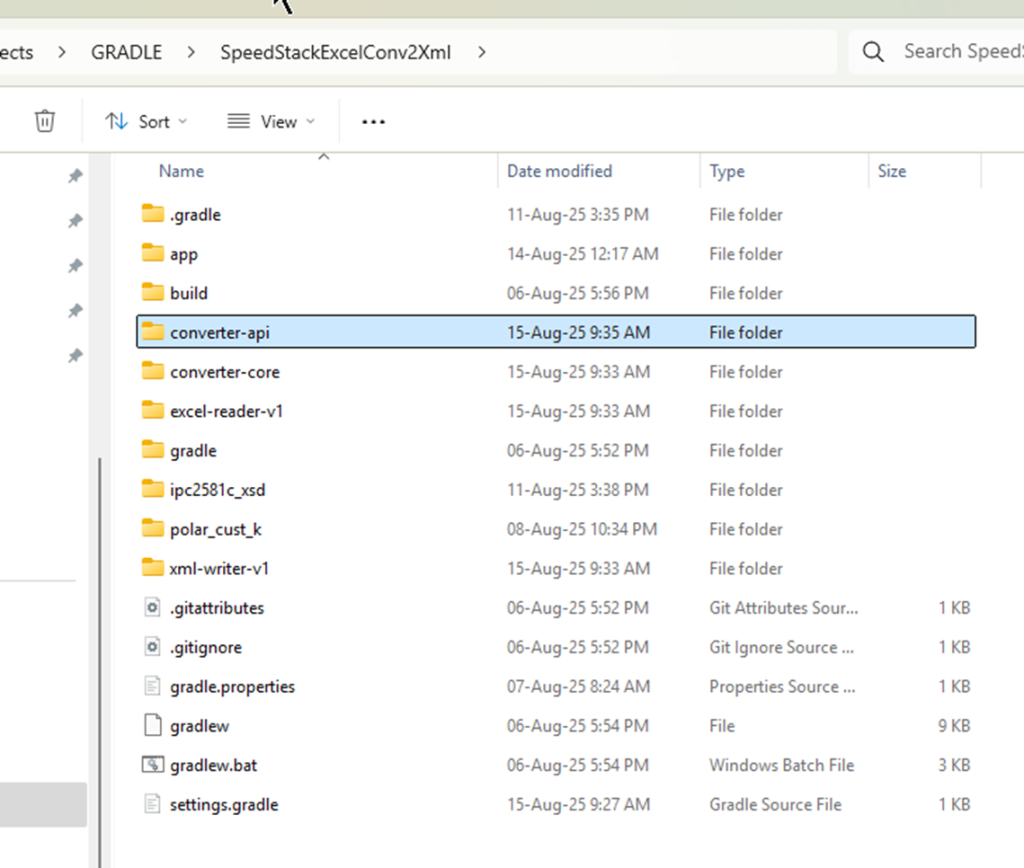Select the gradle.properties file
Screen dimensions: 1024x868
coord(232,687)
